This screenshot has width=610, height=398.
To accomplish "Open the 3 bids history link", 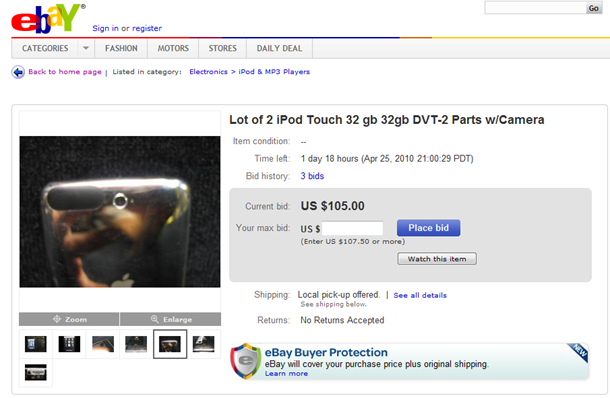I will click(x=312, y=176).
